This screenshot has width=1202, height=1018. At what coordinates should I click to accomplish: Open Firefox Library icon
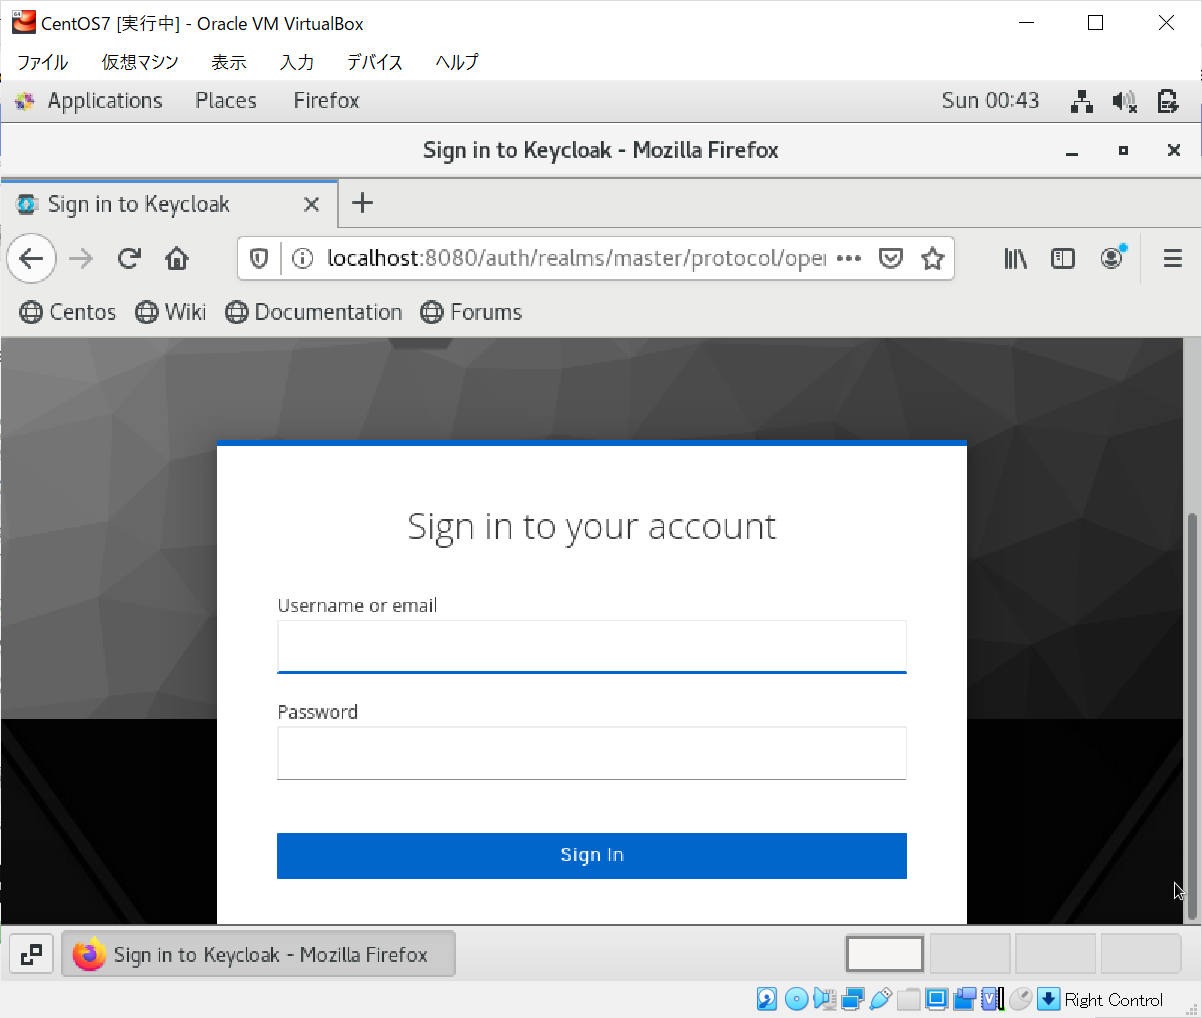(x=1015, y=259)
